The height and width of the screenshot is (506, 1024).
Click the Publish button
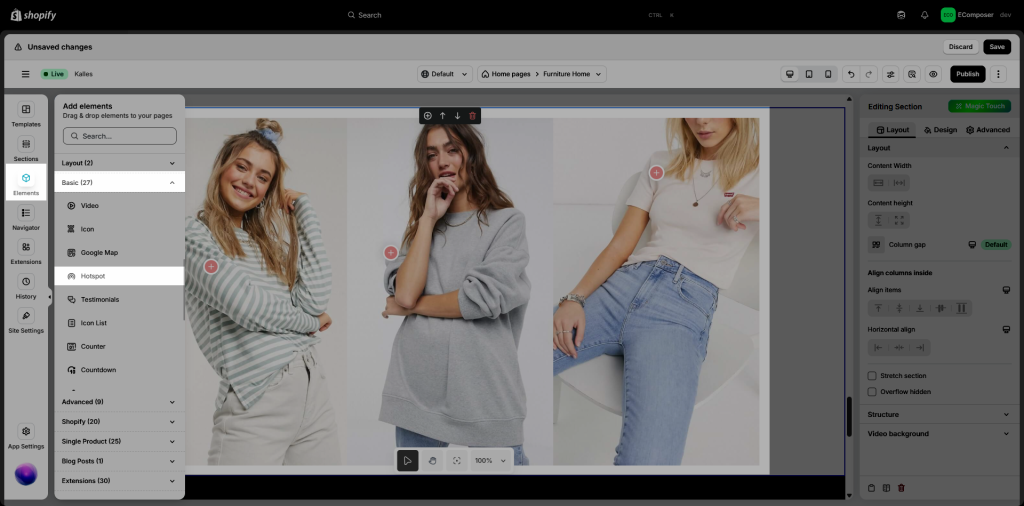coord(967,74)
